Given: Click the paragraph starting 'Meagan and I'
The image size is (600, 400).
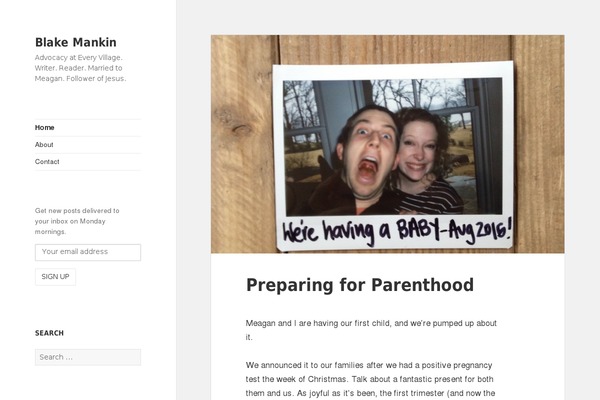Looking at the screenshot, I should [371, 330].
